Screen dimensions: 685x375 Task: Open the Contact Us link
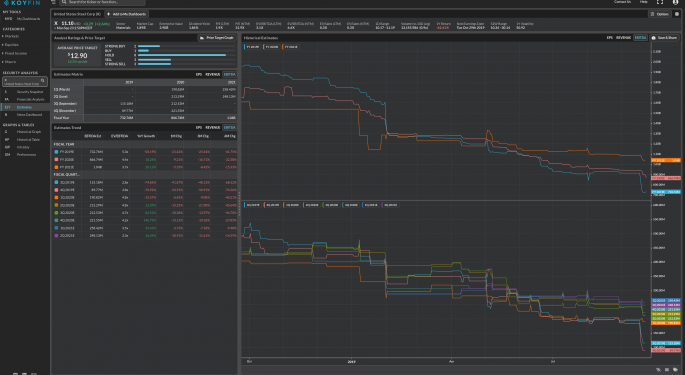coord(622,2)
